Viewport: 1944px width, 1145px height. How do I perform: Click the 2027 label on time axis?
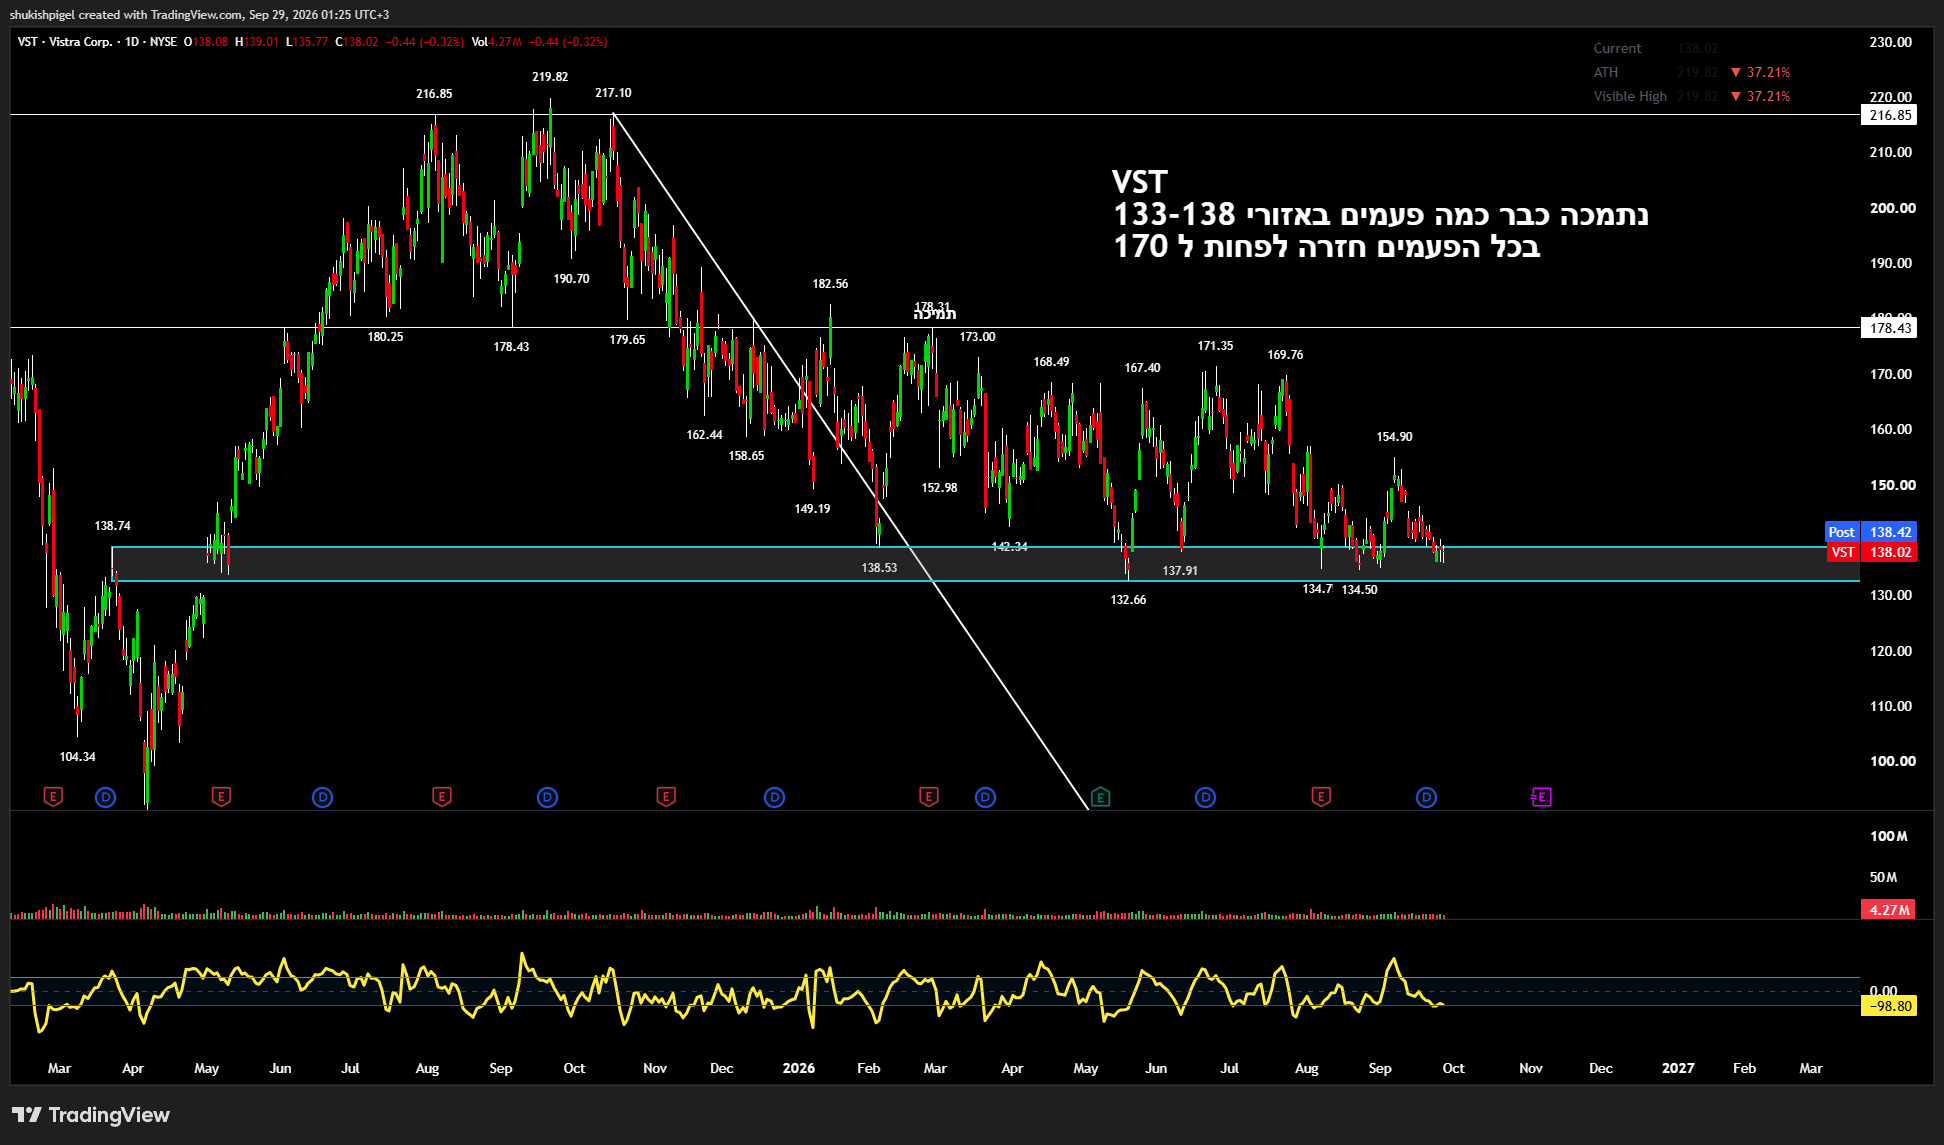tap(1678, 1068)
